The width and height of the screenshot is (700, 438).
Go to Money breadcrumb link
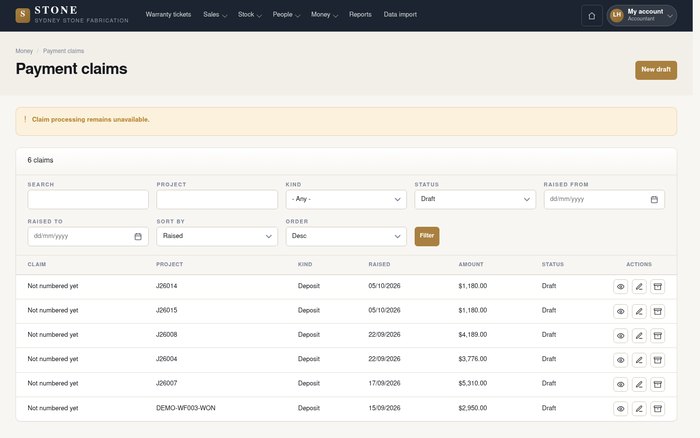(x=24, y=51)
